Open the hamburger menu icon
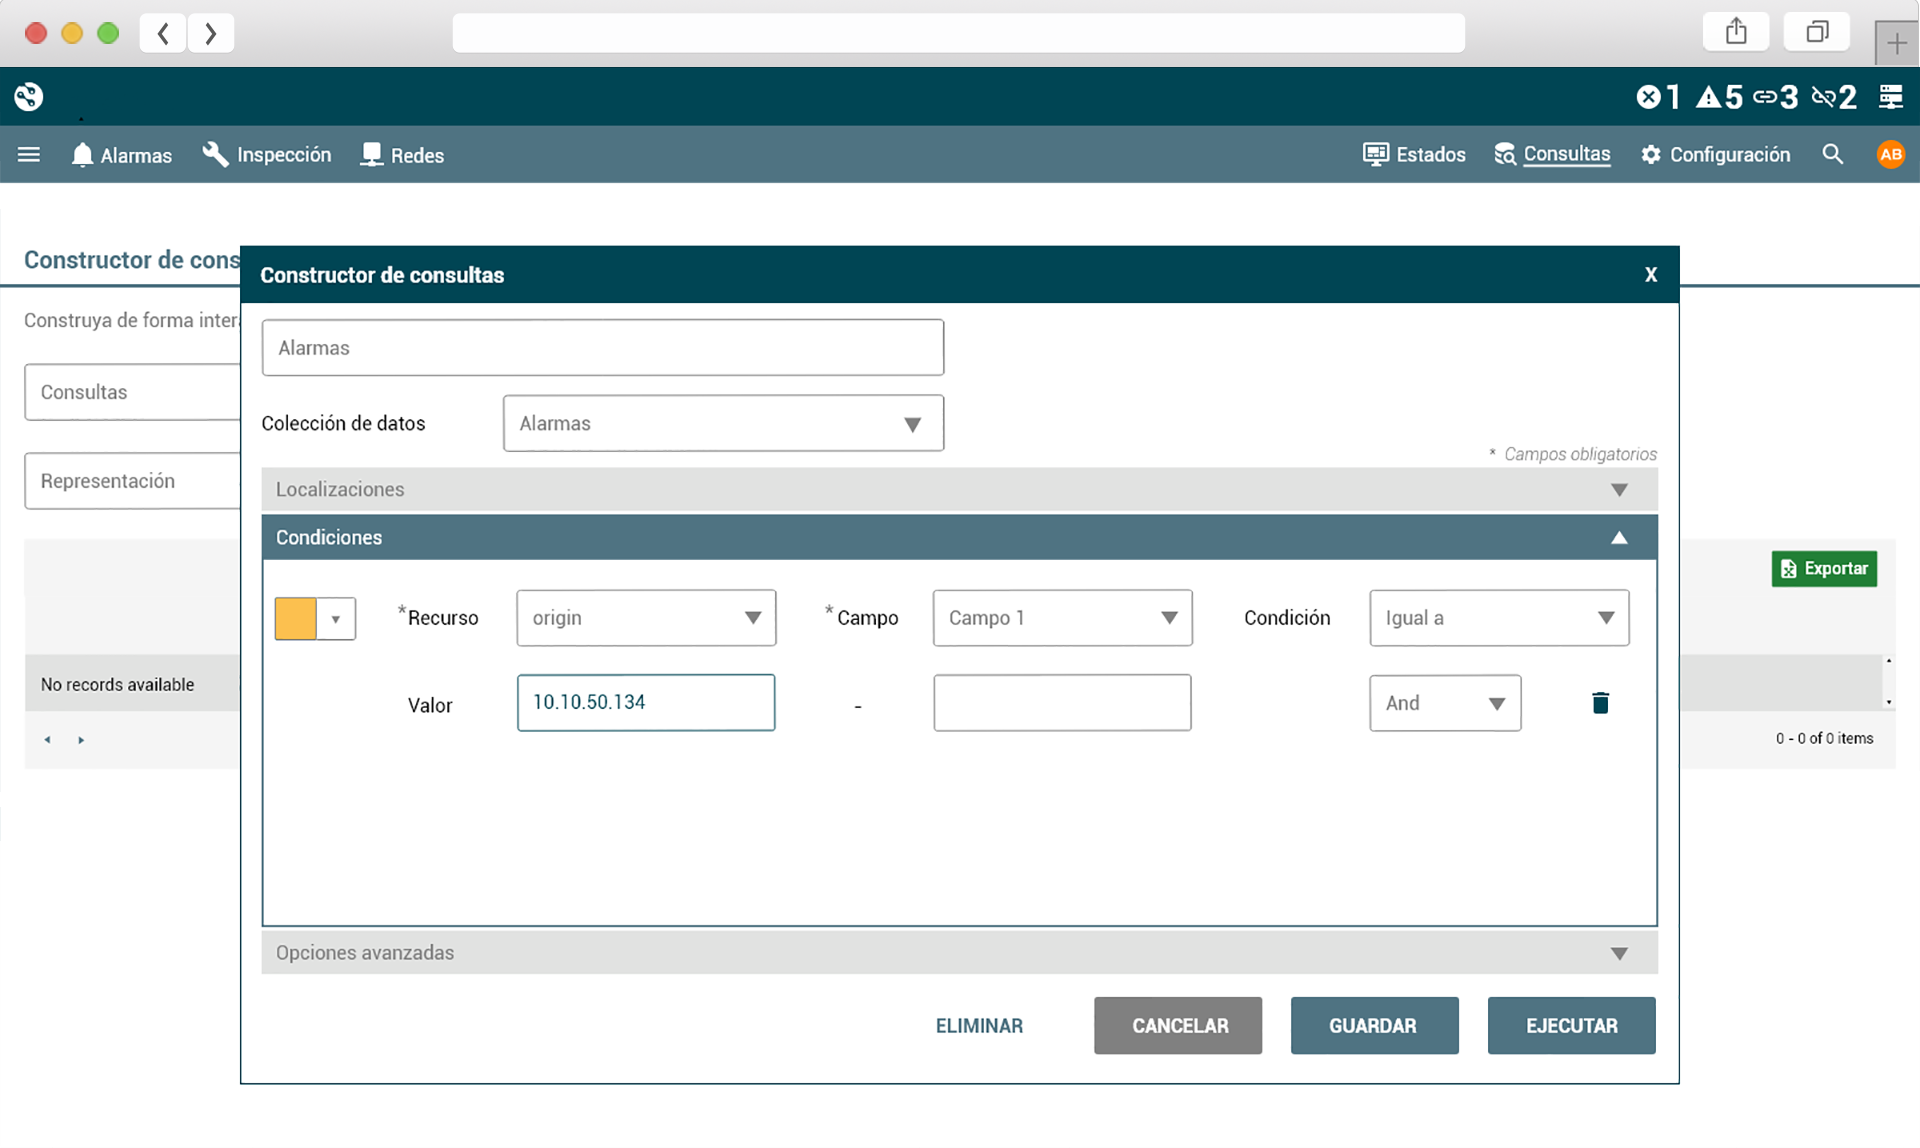 (29, 155)
